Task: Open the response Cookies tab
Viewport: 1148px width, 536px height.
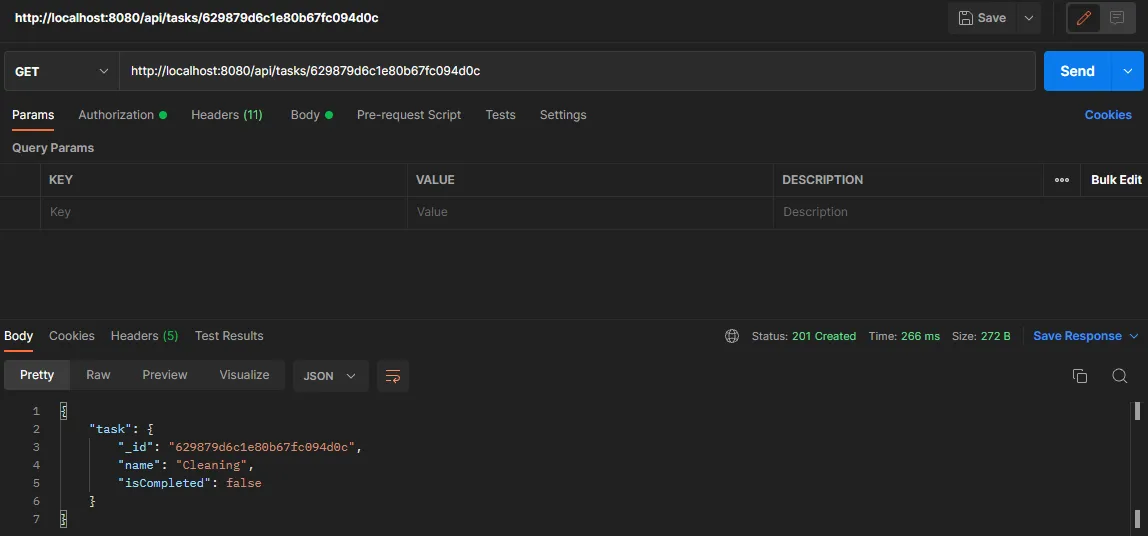Action: tap(72, 336)
